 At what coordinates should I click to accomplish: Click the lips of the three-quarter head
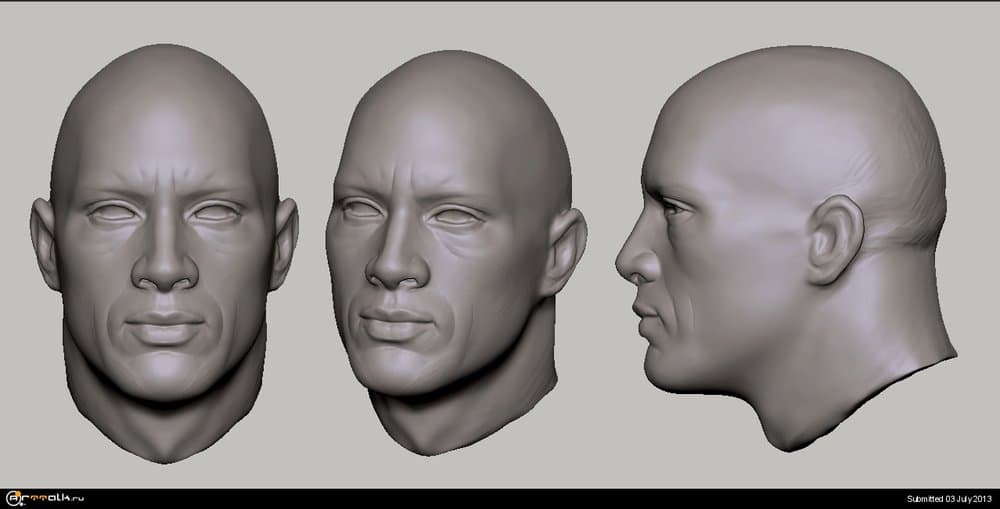click(393, 323)
